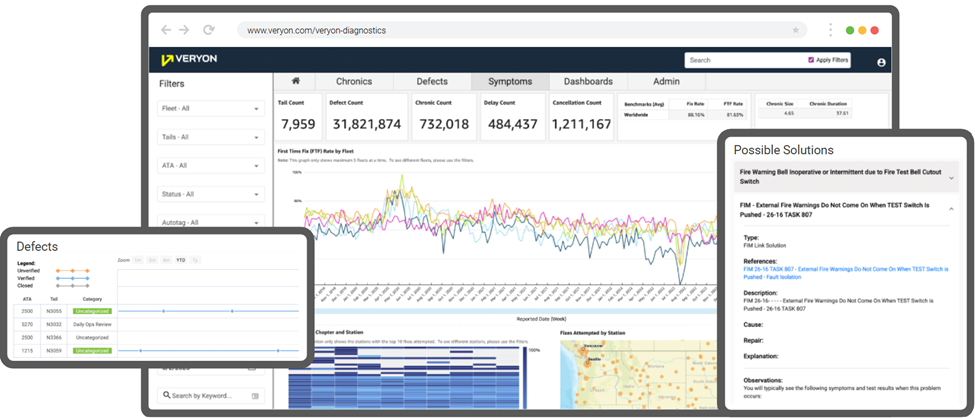Go back using browser back arrow
Screen dimensions: 975x418
coord(166,30)
